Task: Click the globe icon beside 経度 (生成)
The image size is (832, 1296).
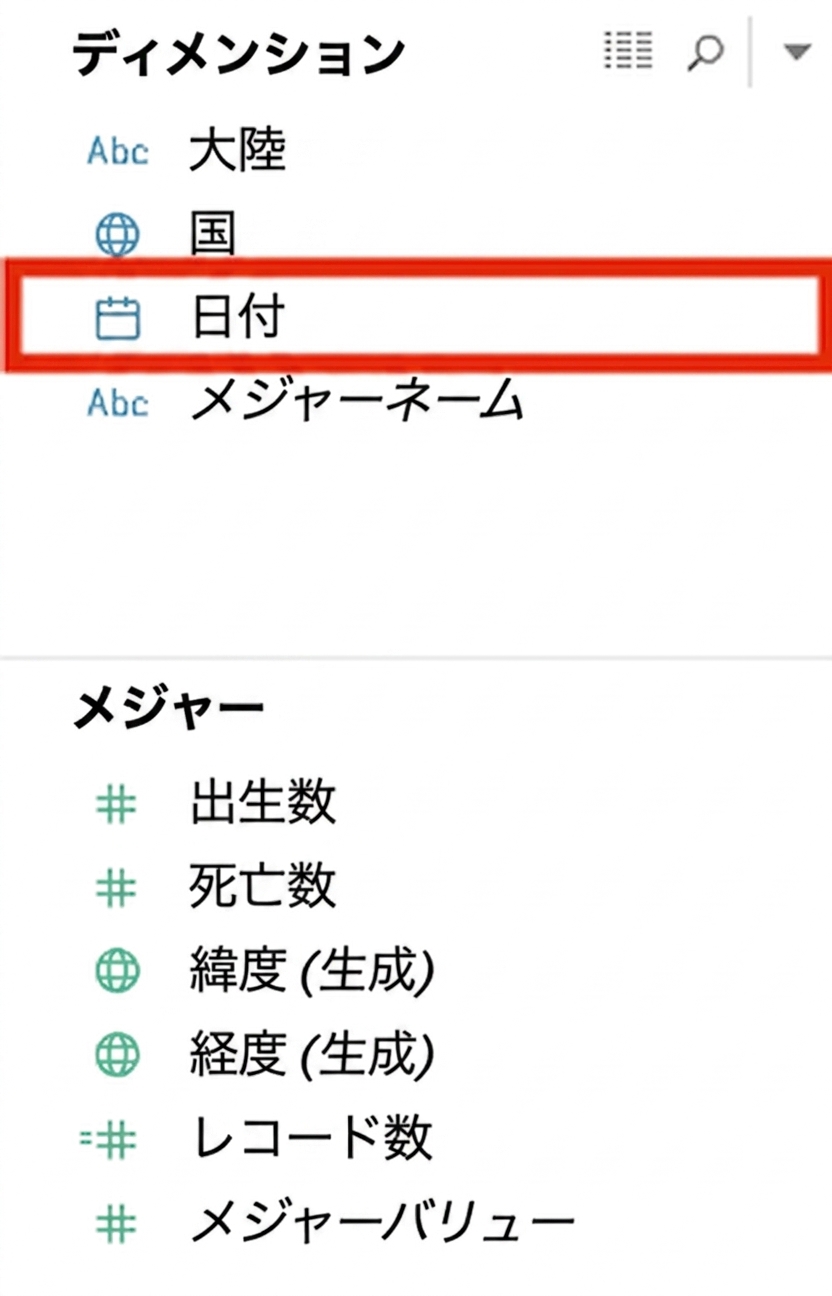Action: [x=118, y=1054]
